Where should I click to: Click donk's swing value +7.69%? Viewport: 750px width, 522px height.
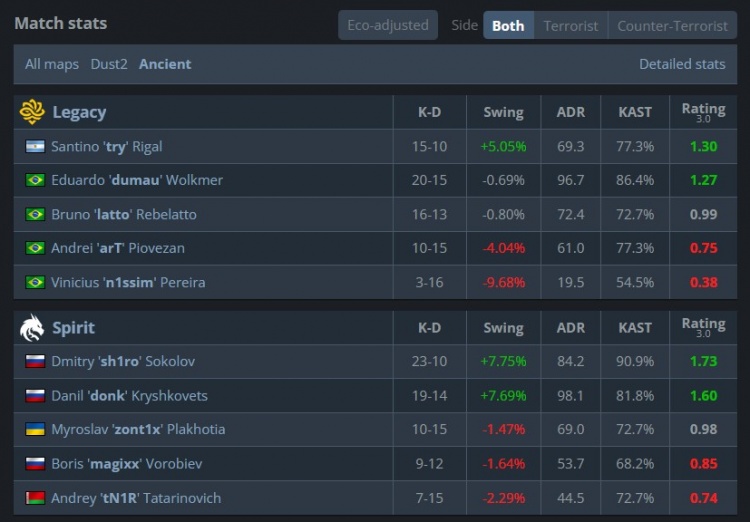tap(503, 396)
